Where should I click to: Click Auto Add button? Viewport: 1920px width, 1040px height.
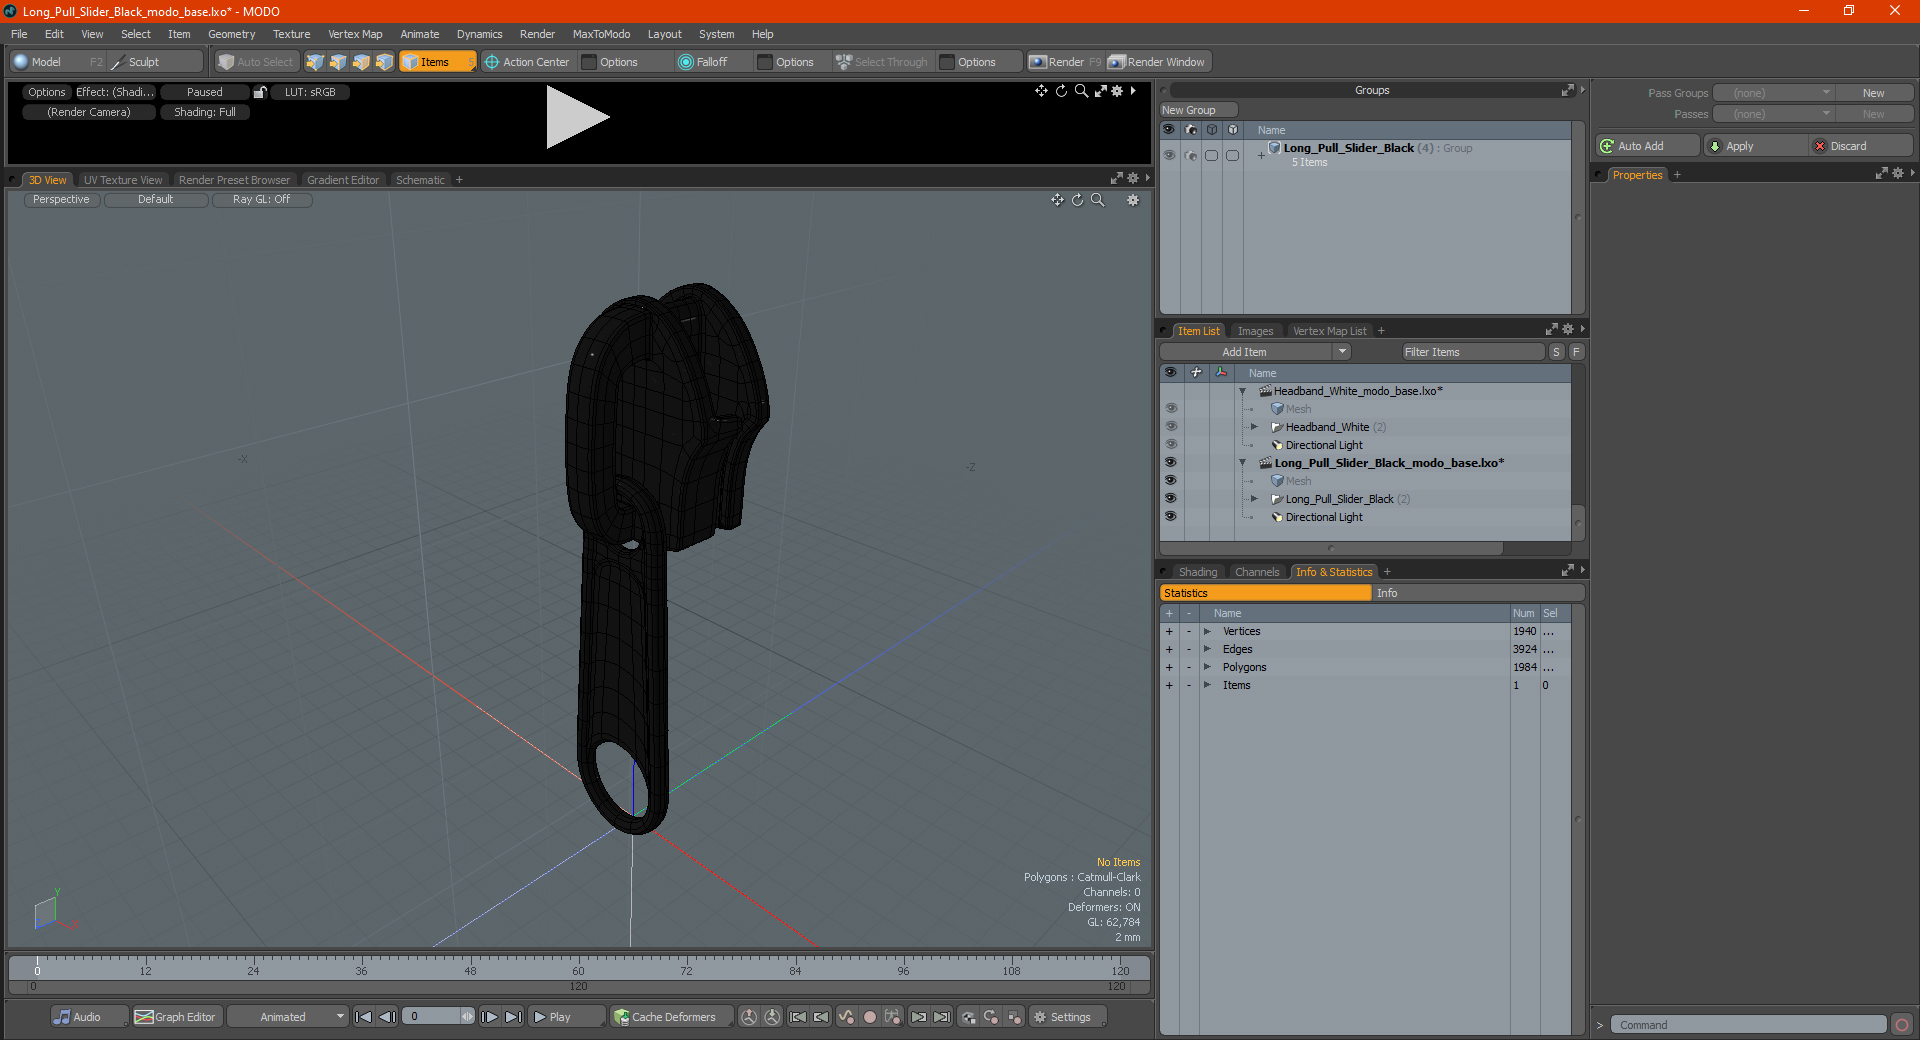[x=1647, y=146]
